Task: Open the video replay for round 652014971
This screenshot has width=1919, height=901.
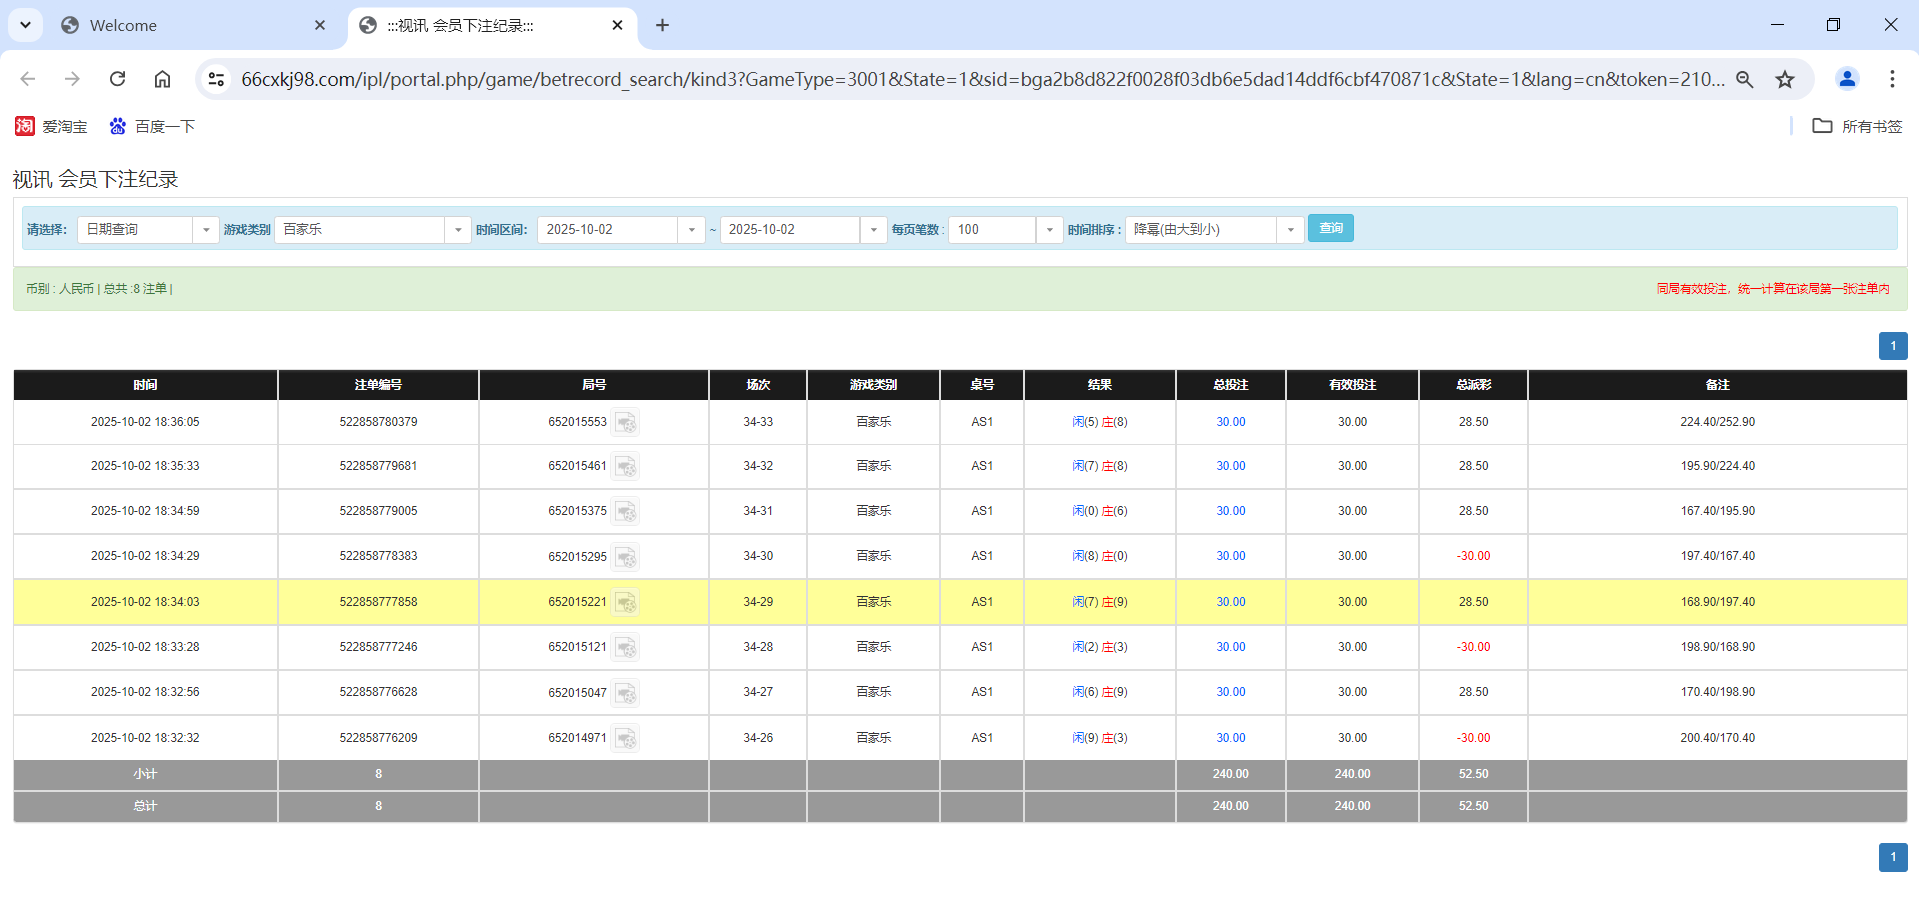Action: coord(626,738)
